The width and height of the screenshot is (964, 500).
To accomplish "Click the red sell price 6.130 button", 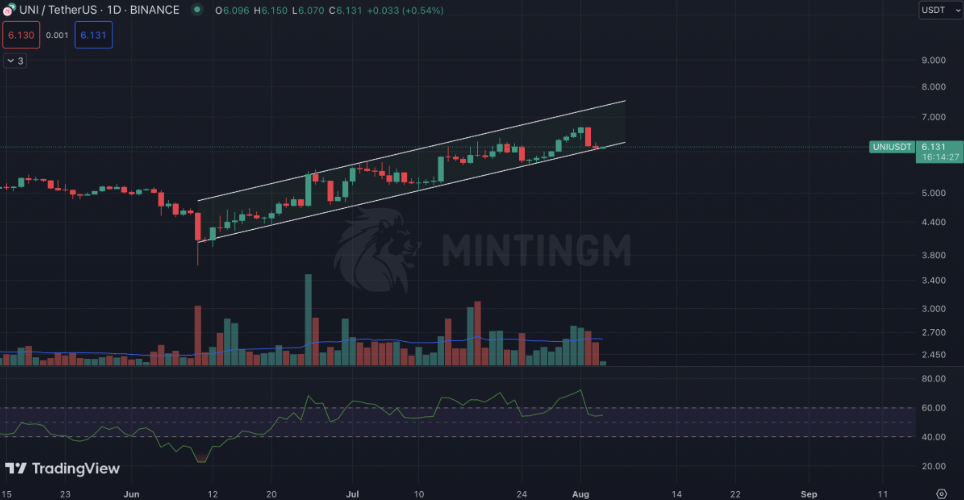I will pos(21,35).
